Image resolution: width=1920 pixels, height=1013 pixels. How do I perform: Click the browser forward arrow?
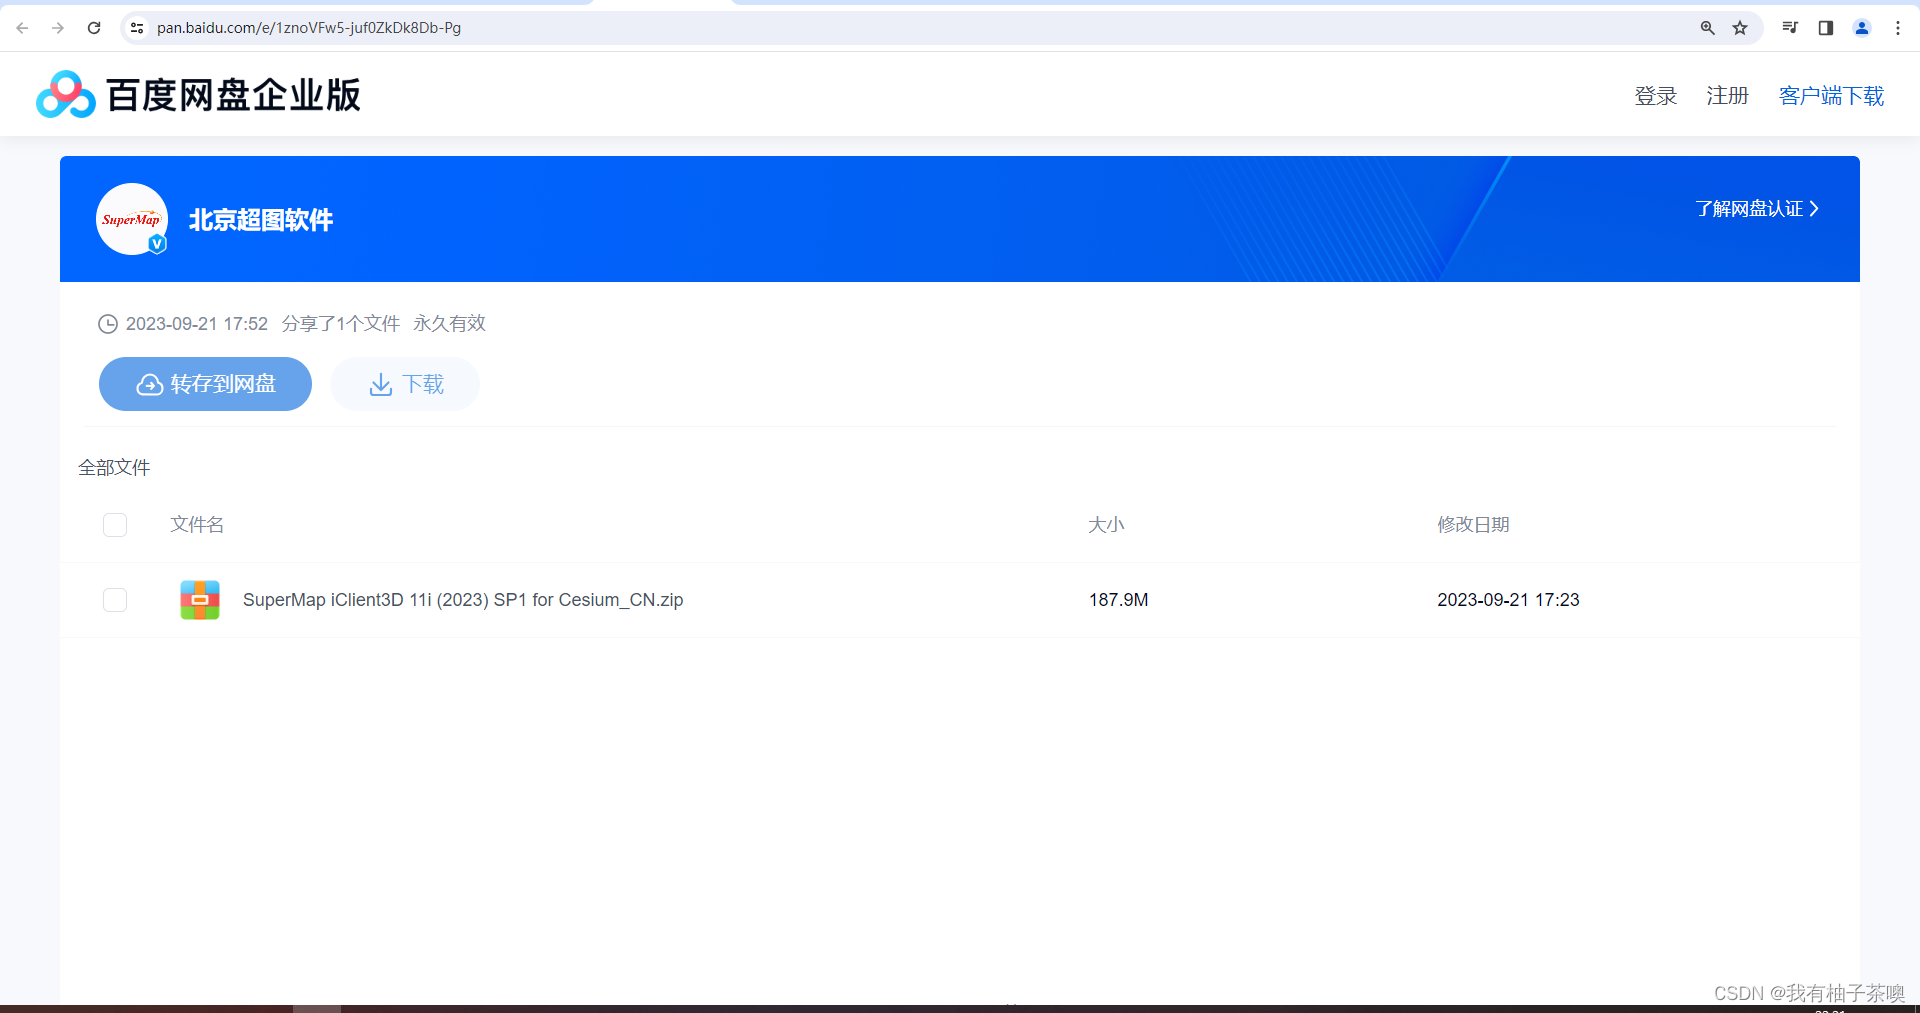(x=58, y=28)
